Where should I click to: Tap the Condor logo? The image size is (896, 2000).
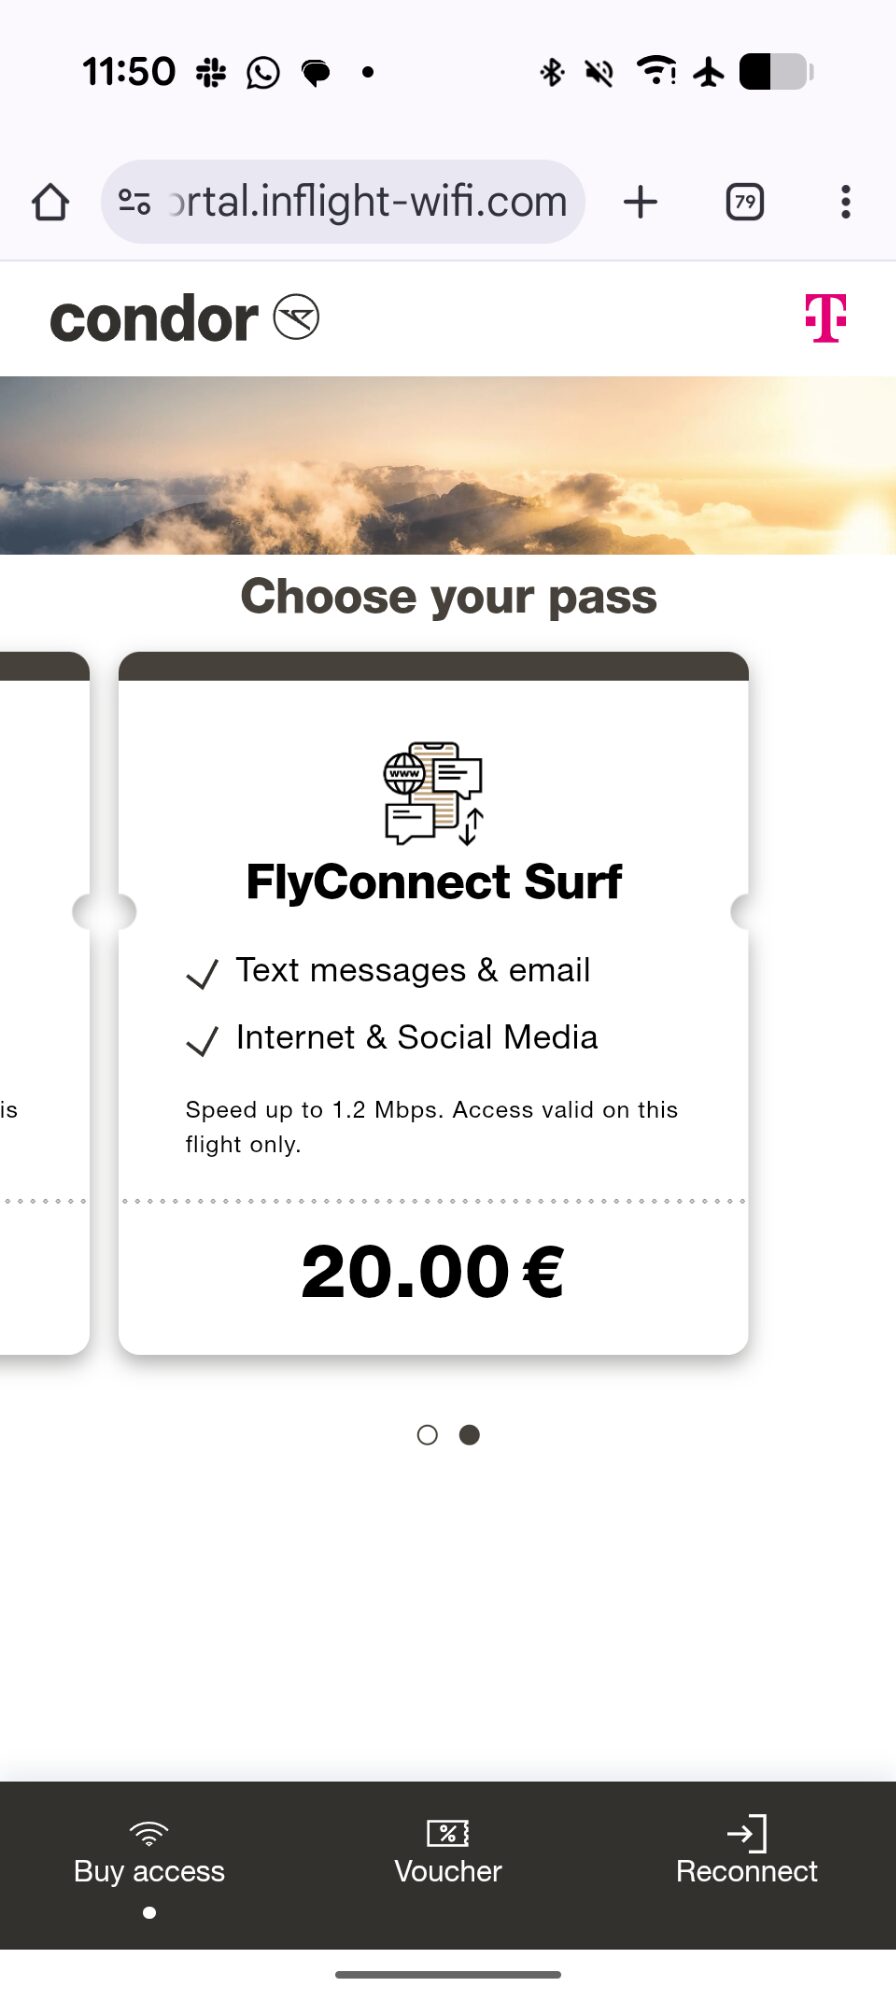point(184,319)
